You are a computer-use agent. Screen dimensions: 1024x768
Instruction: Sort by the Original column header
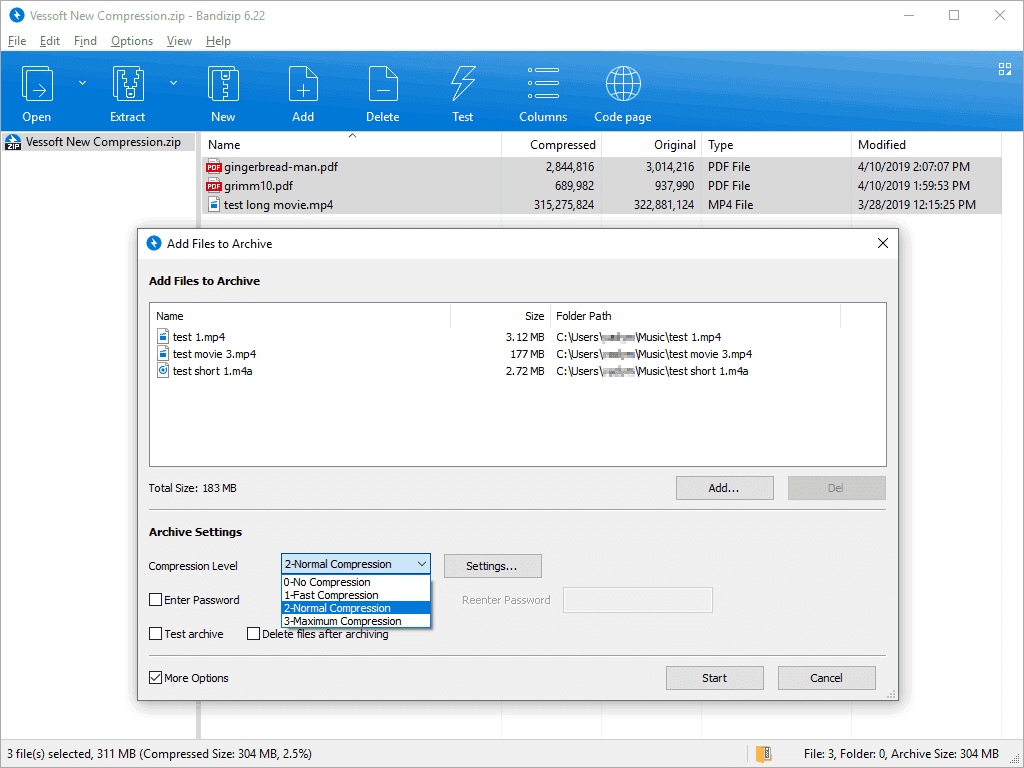pos(651,144)
